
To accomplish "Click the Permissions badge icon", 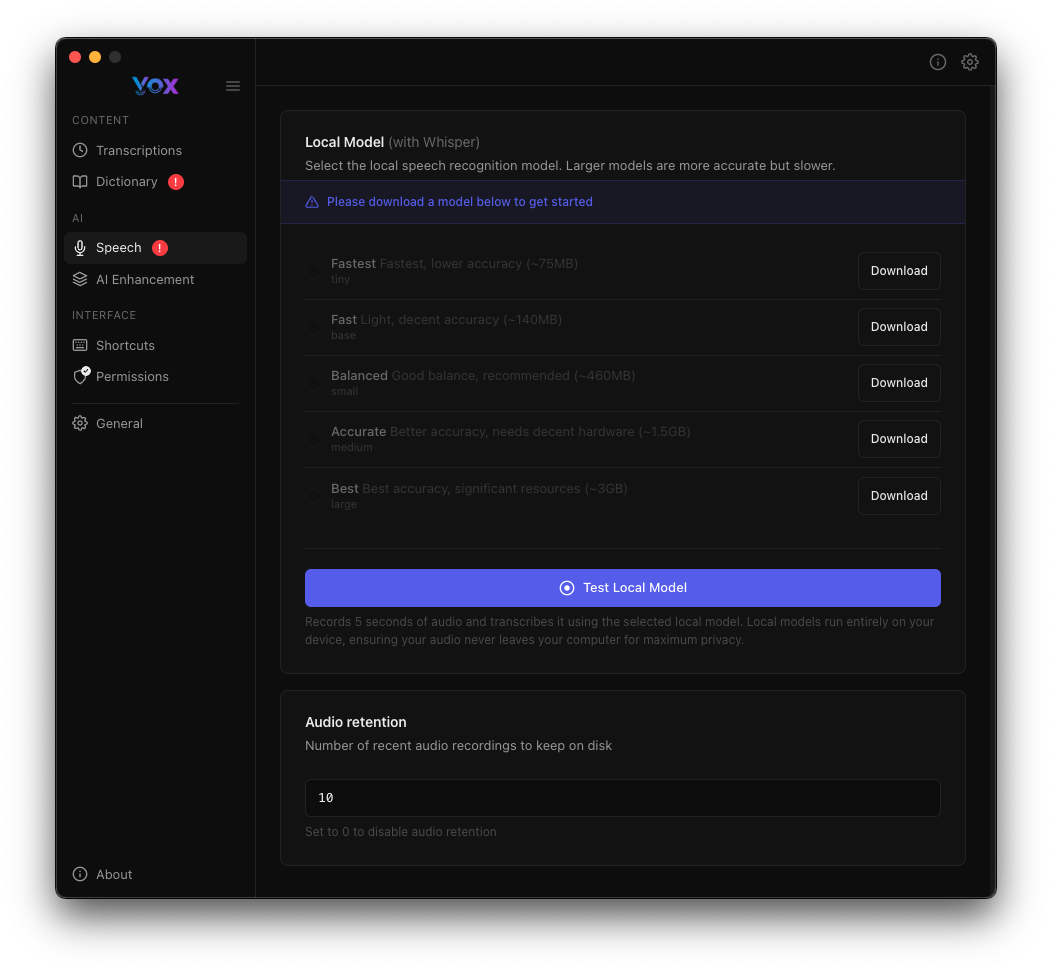I will (80, 376).
